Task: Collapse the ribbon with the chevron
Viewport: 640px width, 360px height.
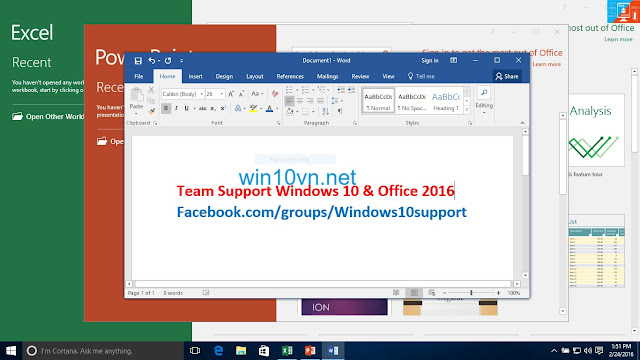Action: click(x=522, y=123)
